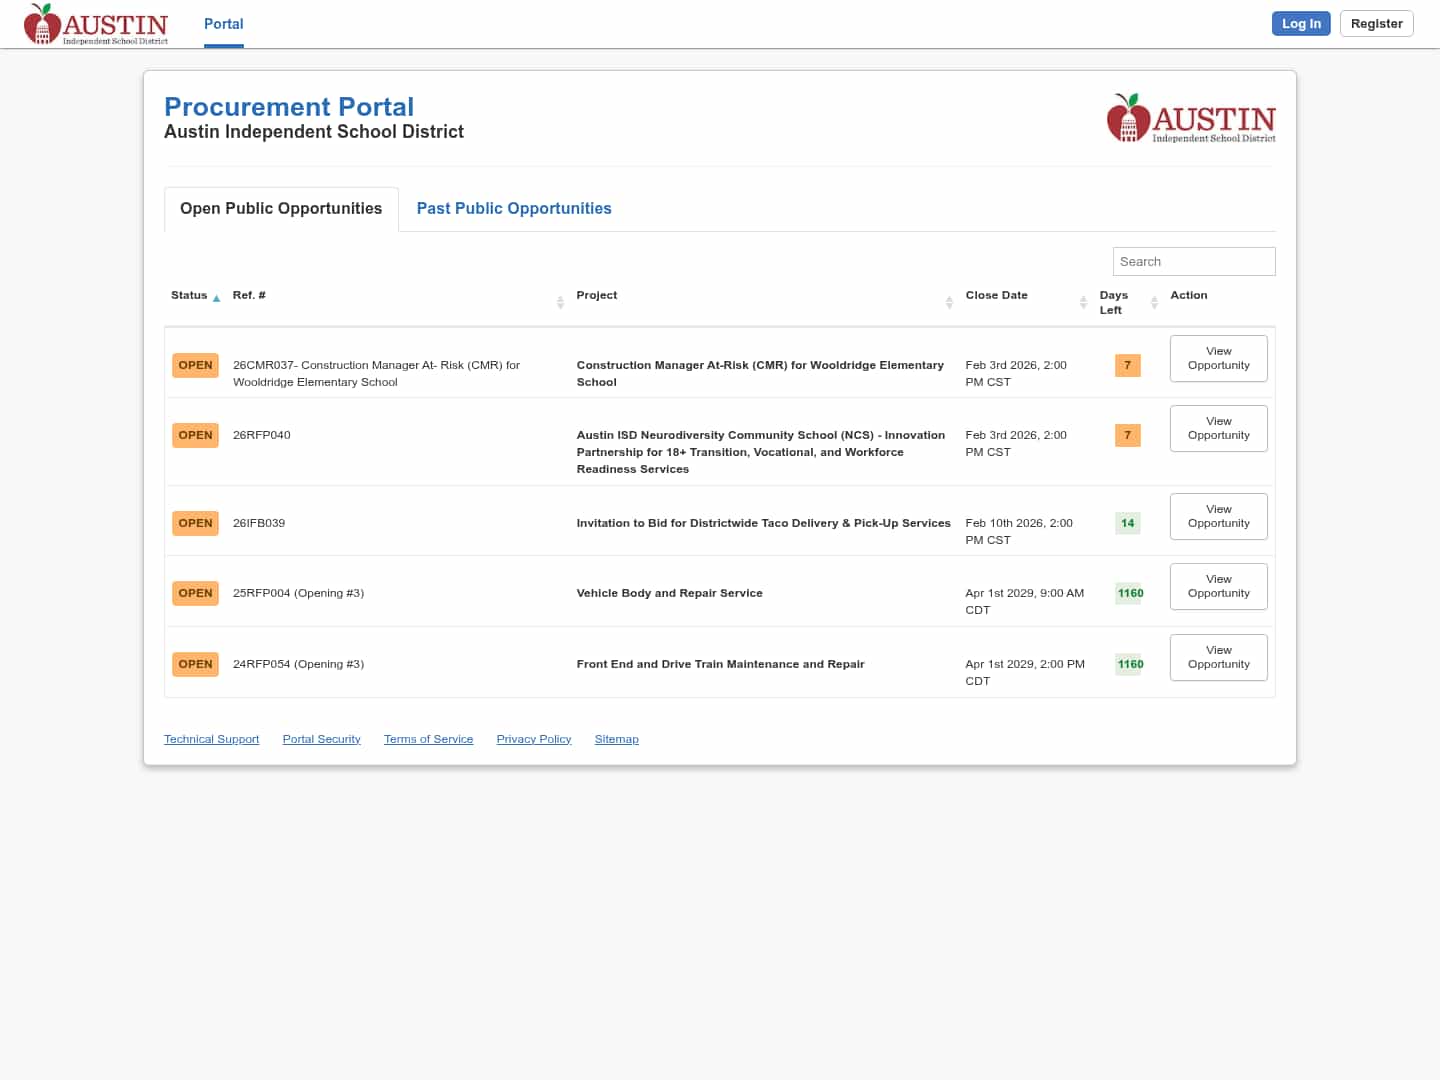Click the Register button
The height and width of the screenshot is (1080, 1440).
click(x=1376, y=24)
